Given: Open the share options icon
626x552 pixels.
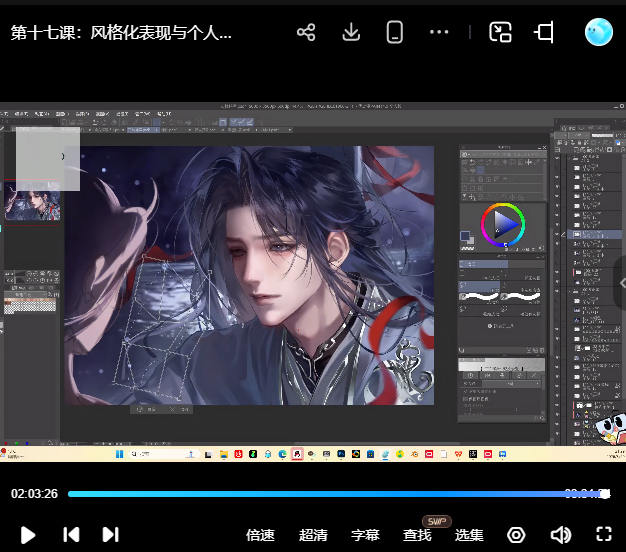Looking at the screenshot, I should 306,32.
